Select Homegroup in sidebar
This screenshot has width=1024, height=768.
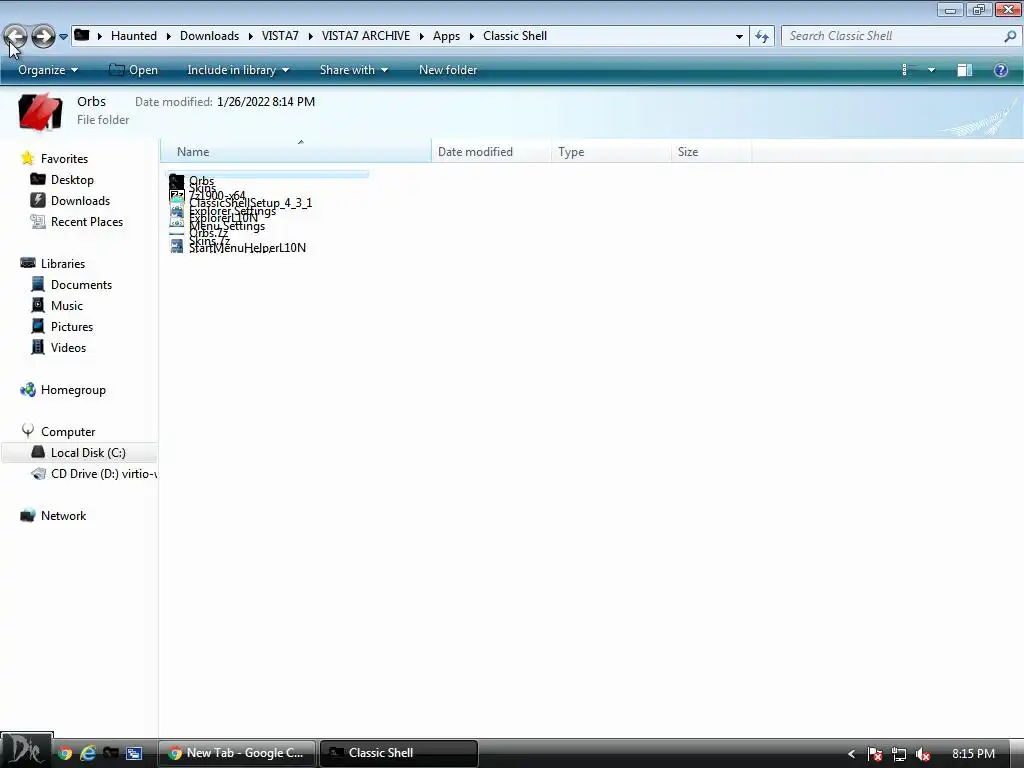tap(73, 390)
